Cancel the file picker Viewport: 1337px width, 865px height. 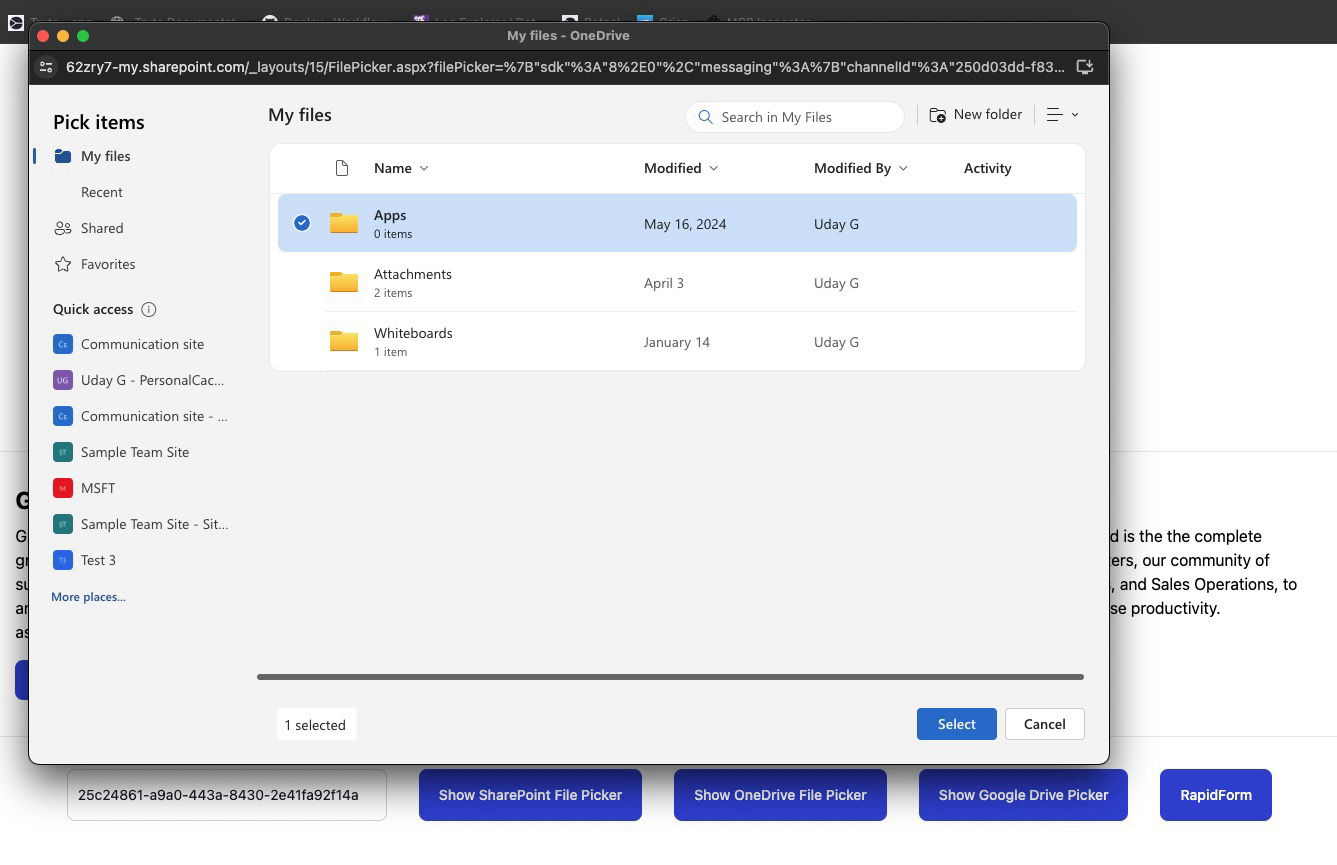click(x=1044, y=724)
